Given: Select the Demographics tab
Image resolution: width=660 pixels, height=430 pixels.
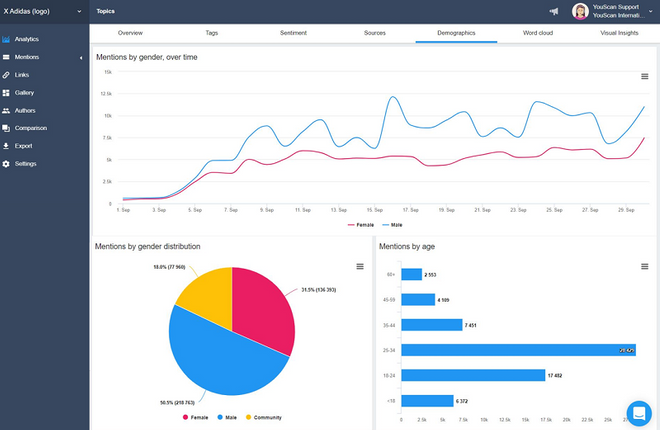Looking at the screenshot, I should 456,33.
